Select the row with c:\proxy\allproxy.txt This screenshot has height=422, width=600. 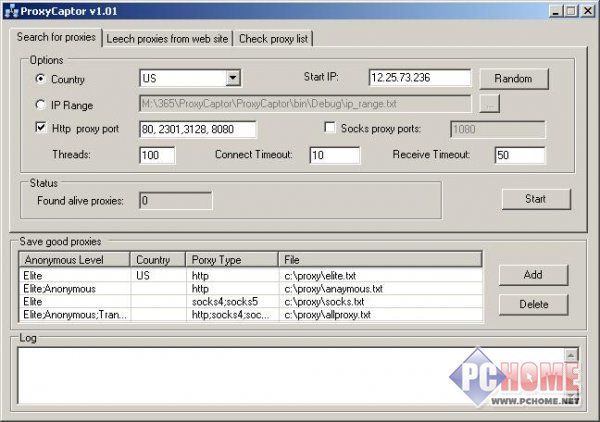tap(251, 314)
